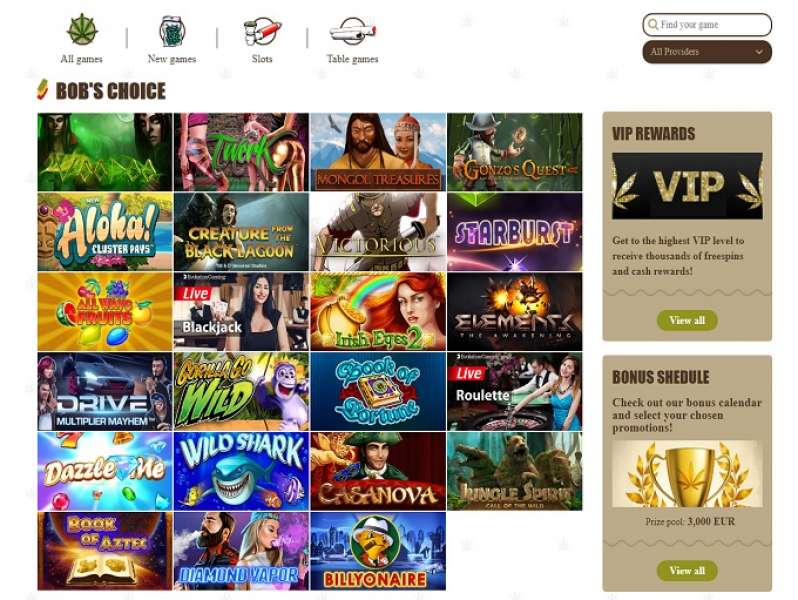The height and width of the screenshot is (600, 798).
Task: Click the All Providers chevron arrow
Action: [759, 52]
